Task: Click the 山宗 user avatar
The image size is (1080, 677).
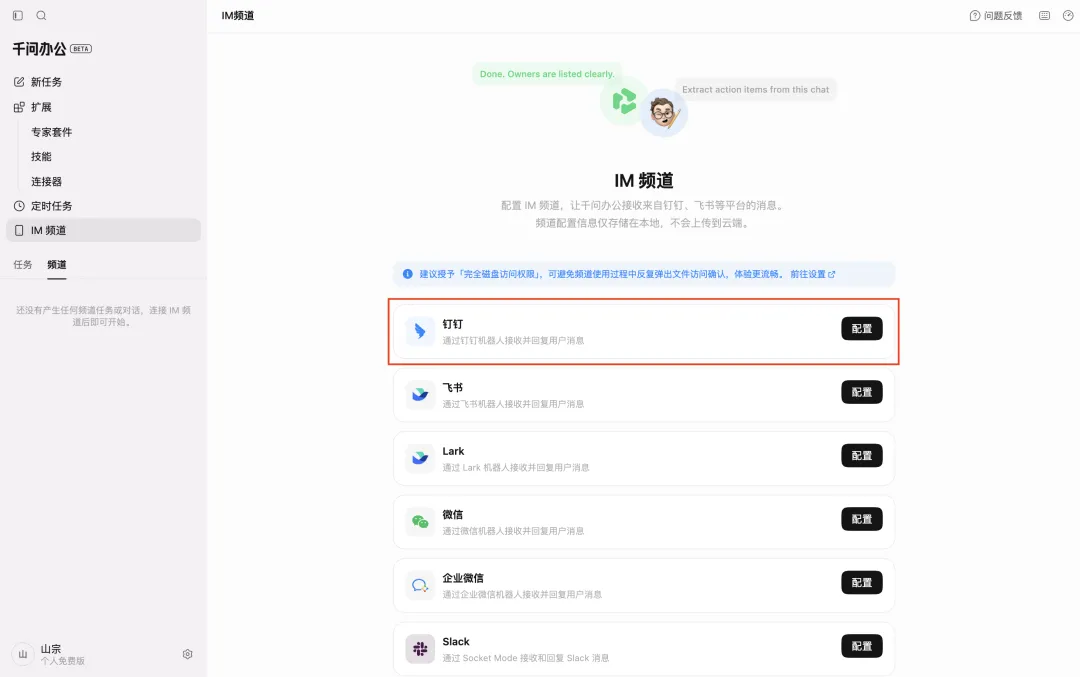Action: click(x=23, y=654)
